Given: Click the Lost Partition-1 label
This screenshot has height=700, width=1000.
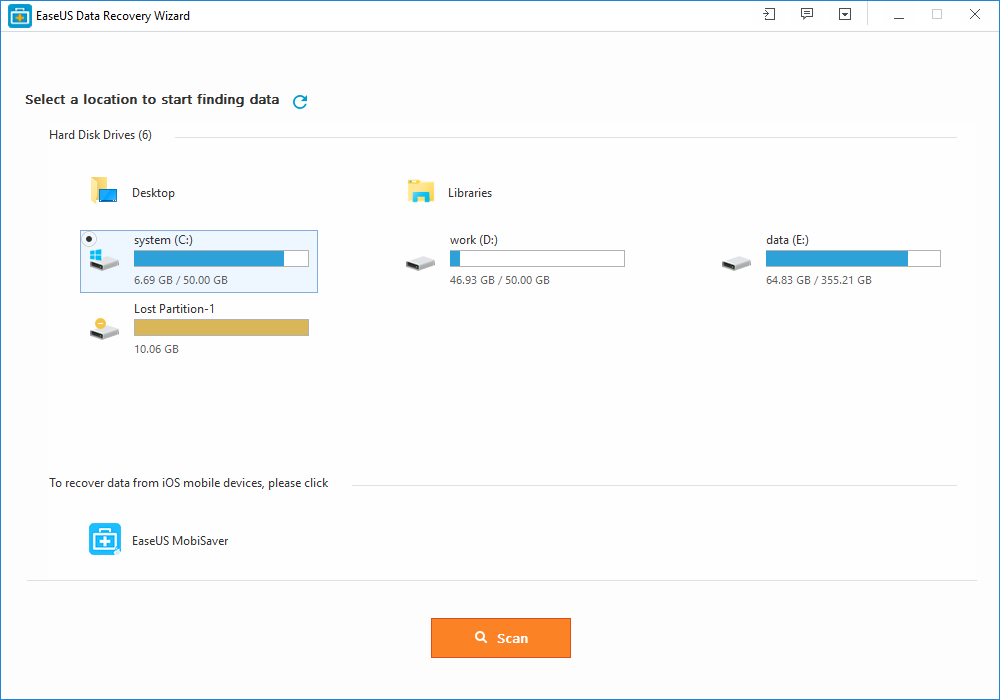Looking at the screenshot, I should pyautogui.click(x=174, y=309).
